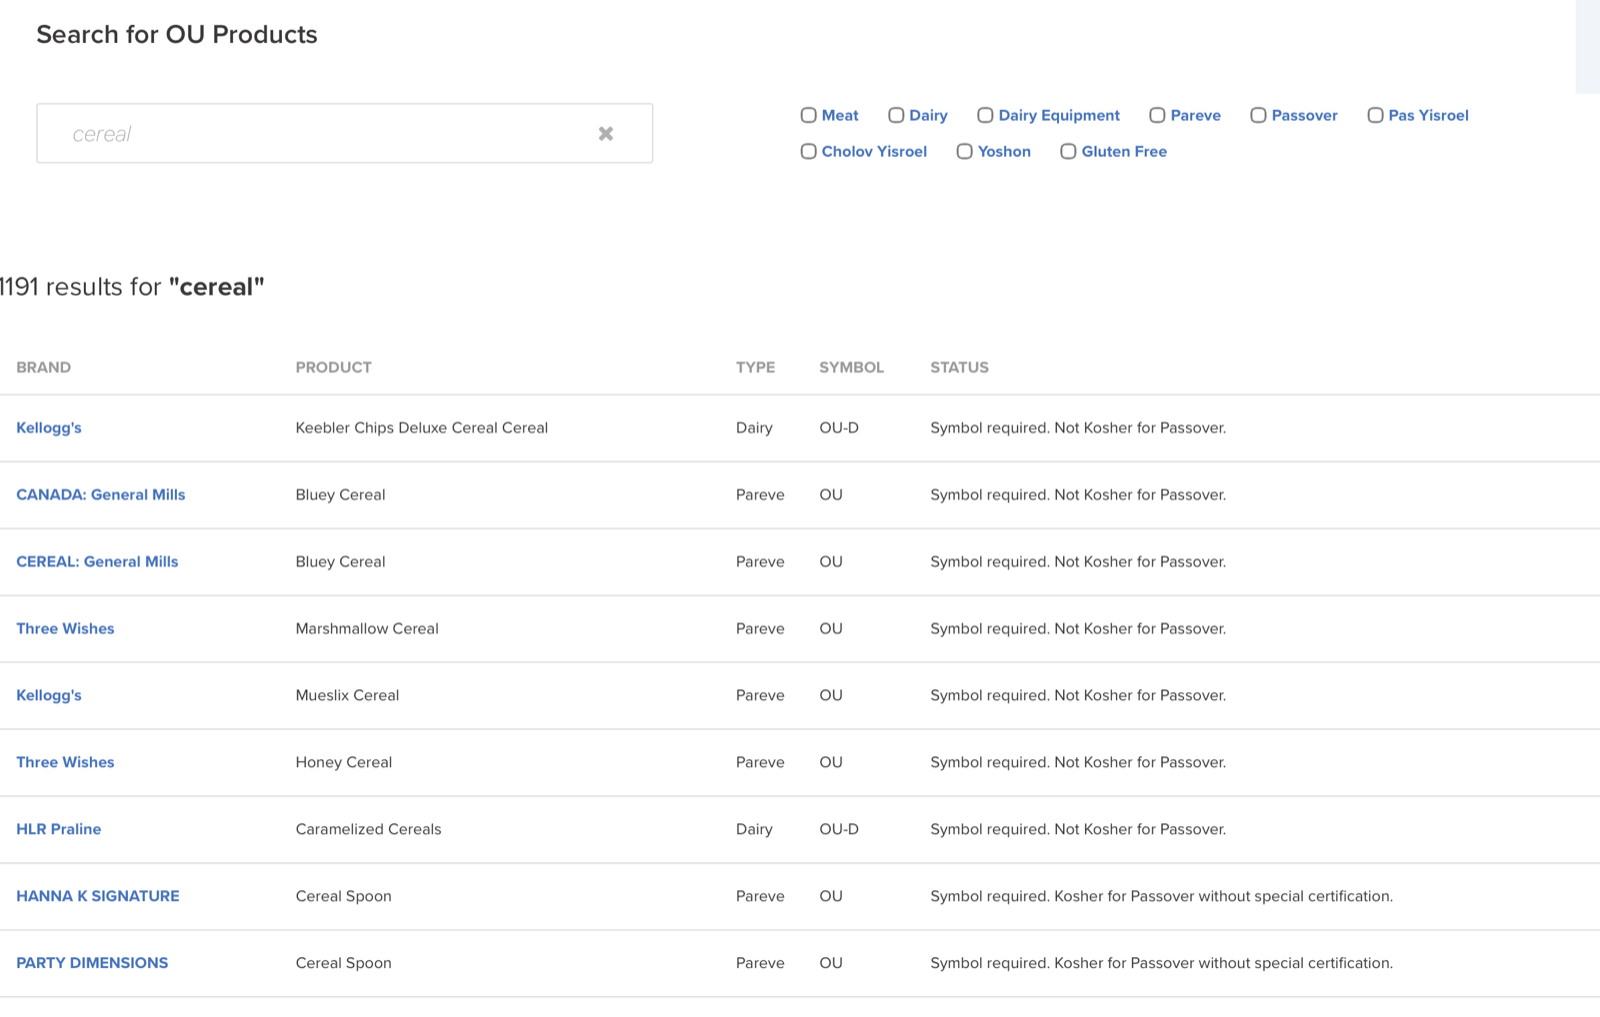Tick the Pas Yisroel checkbox

(1375, 115)
